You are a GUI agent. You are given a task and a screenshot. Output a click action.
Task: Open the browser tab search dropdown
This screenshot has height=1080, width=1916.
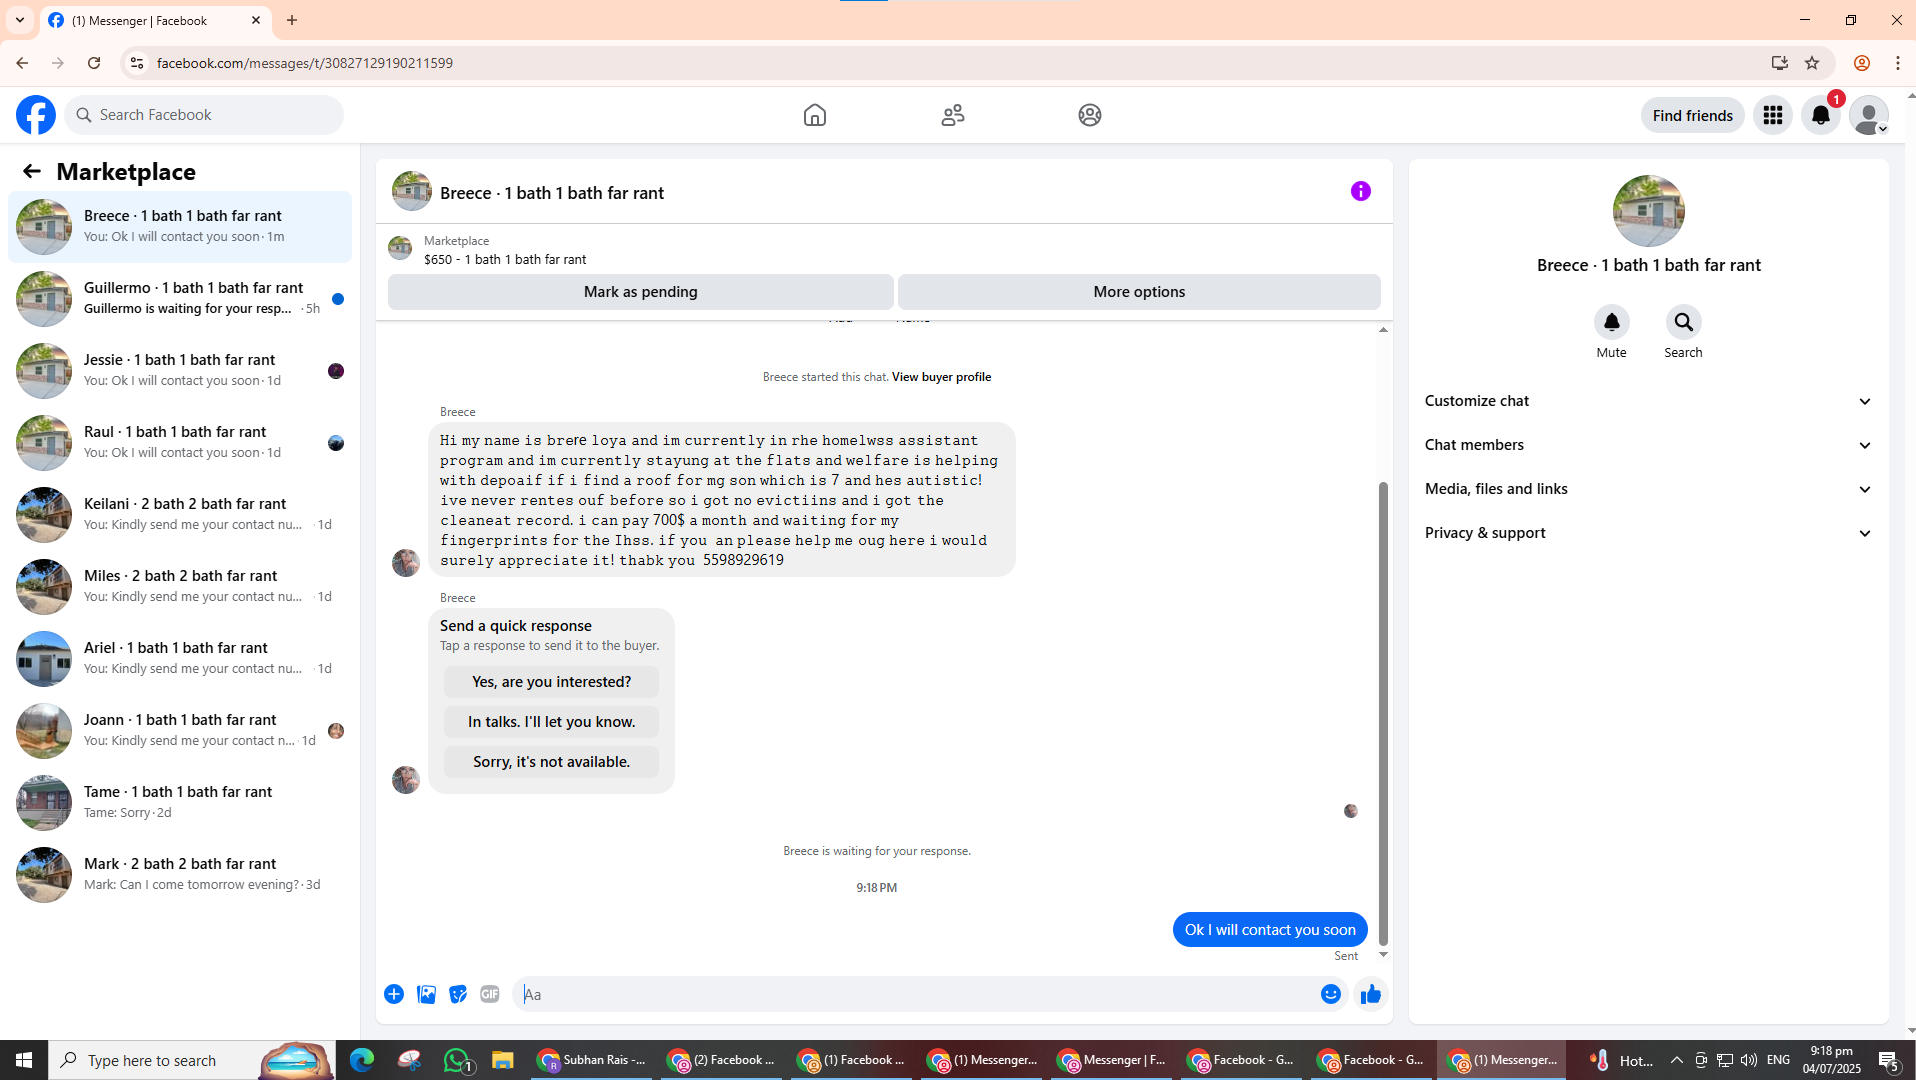coord(20,20)
